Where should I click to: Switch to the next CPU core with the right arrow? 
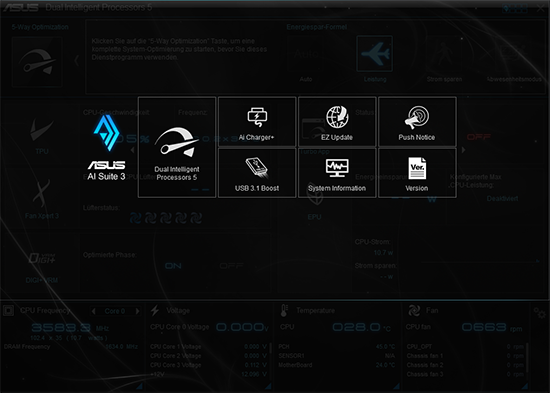[138, 311]
